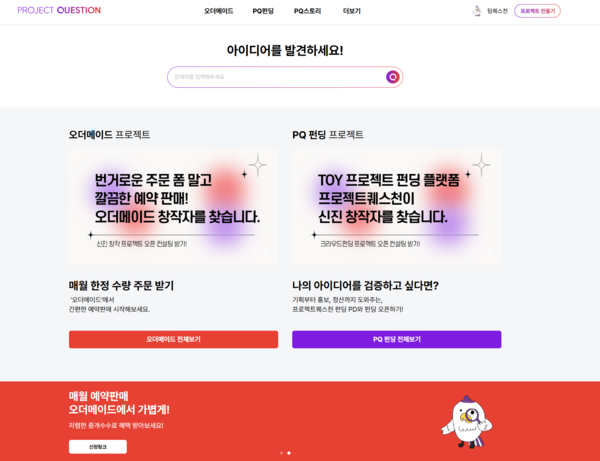
Task: Focus the search input field
Action: click(277, 77)
